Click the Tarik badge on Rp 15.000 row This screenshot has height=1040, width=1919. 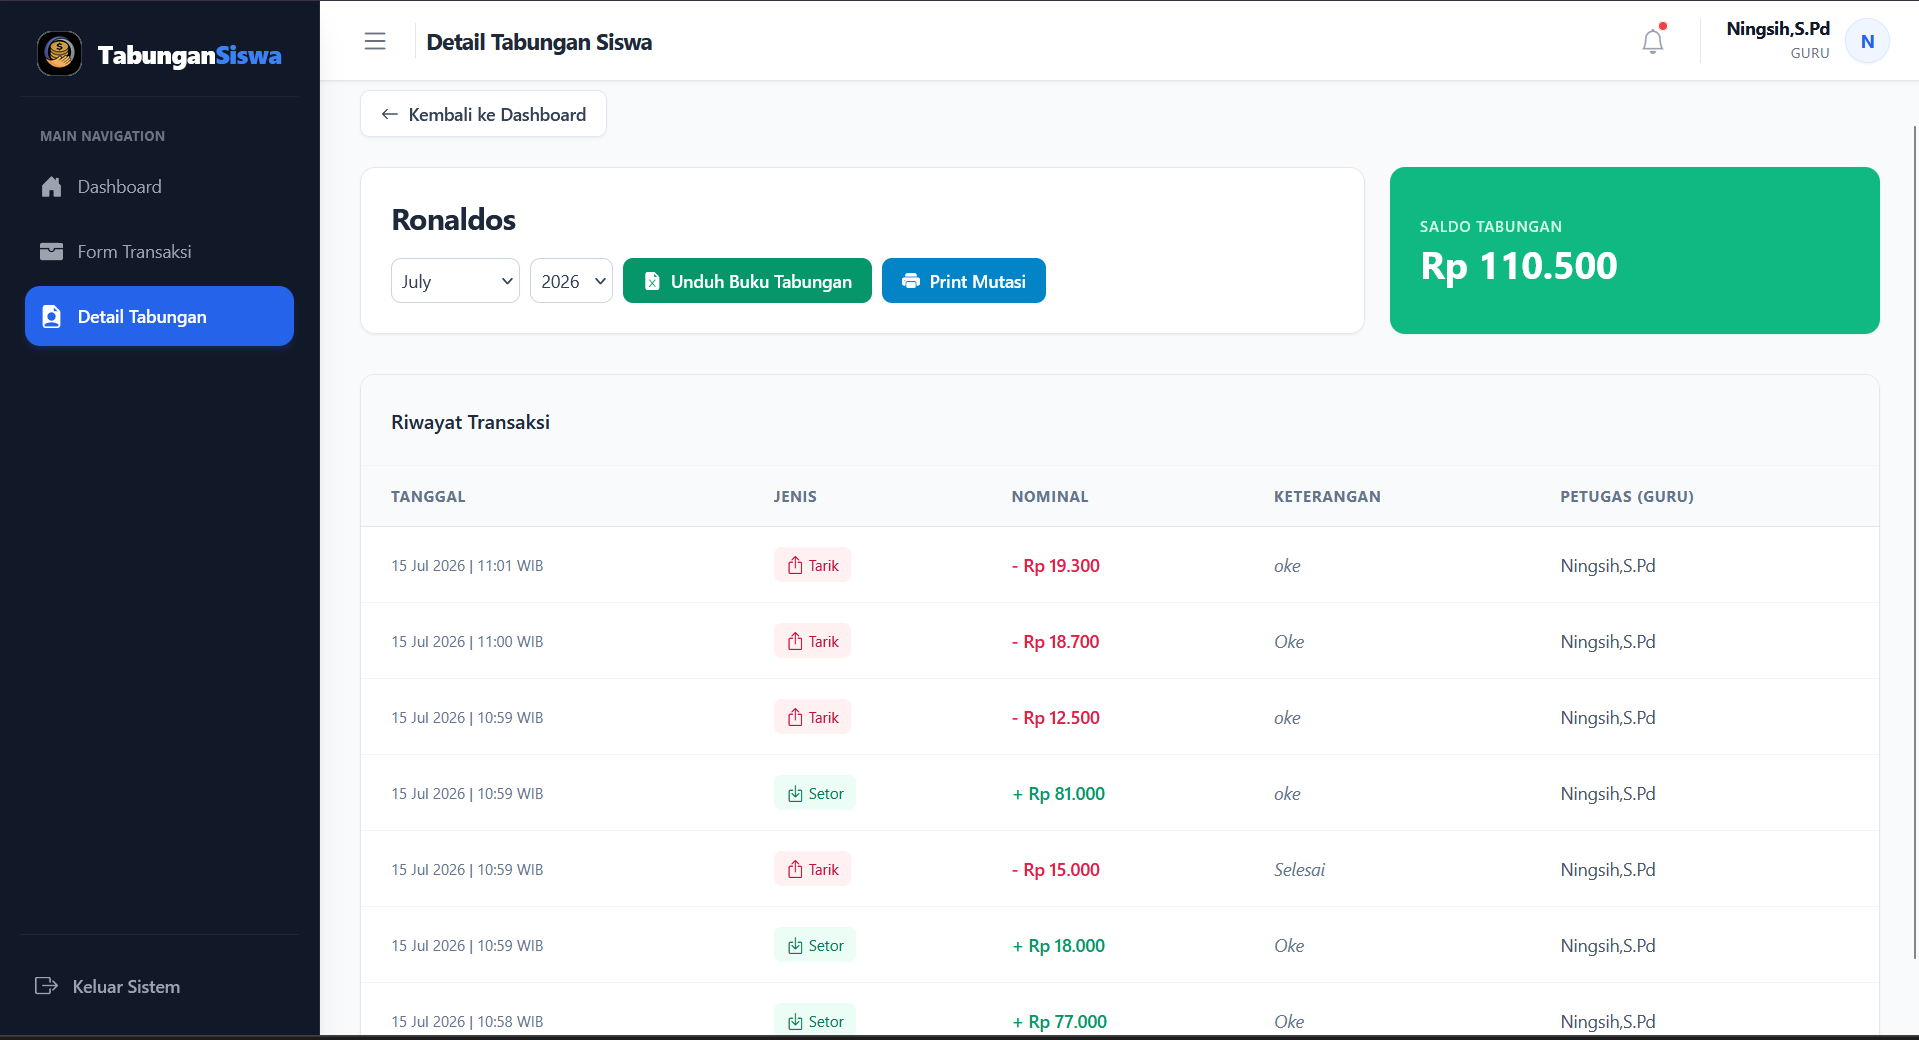click(812, 869)
